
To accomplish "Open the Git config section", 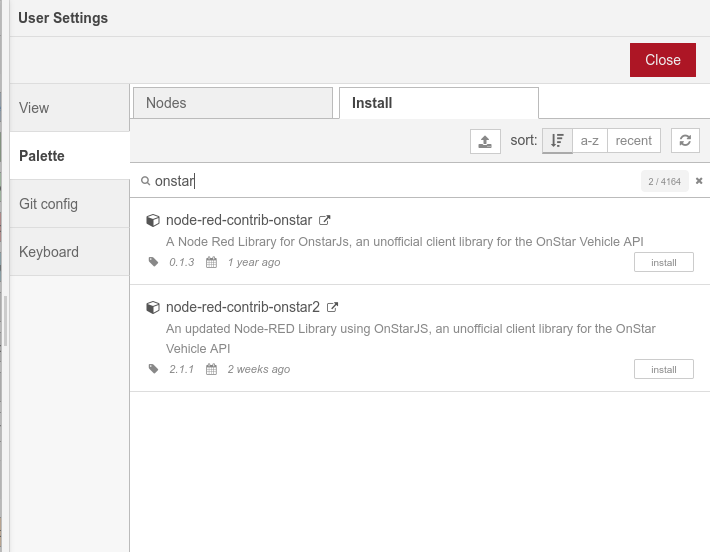I will pyautogui.click(x=69, y=204).
